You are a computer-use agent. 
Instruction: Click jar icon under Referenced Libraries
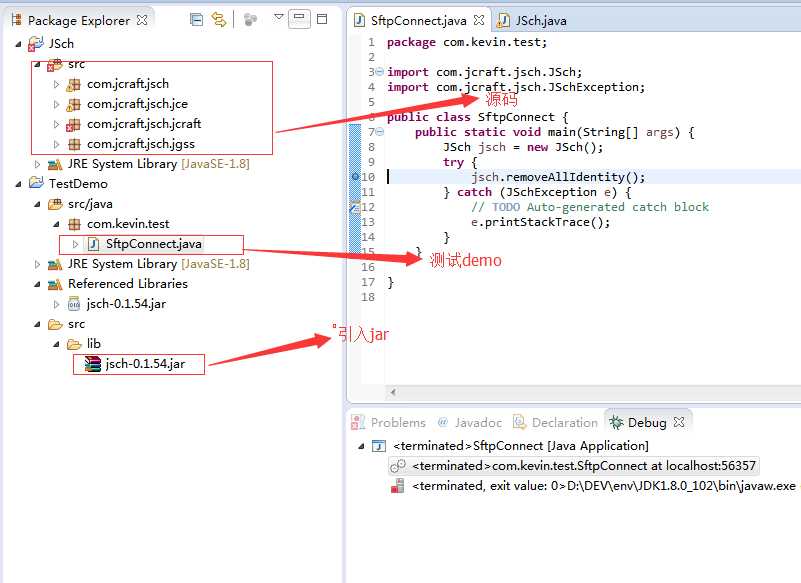coord(74,304)
